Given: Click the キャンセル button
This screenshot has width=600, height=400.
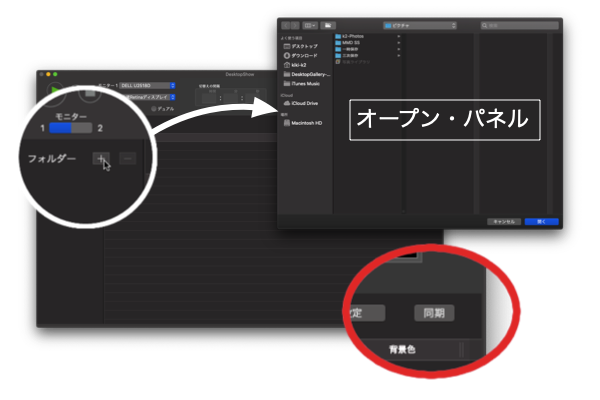Looking at the screenshot, I should coord(502,221).
